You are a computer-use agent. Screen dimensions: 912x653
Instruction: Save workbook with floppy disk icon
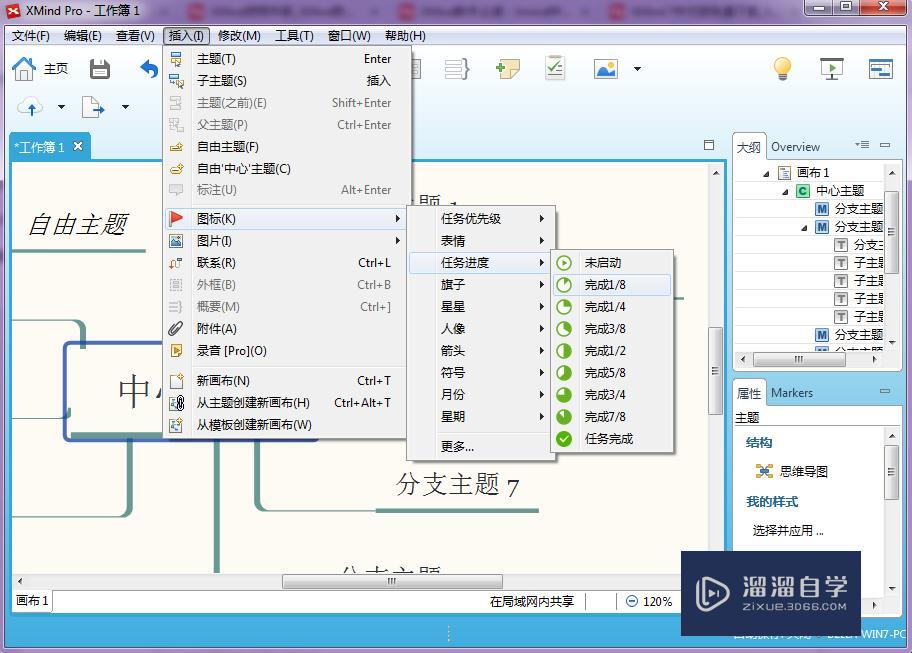click(x=99, y=69)
